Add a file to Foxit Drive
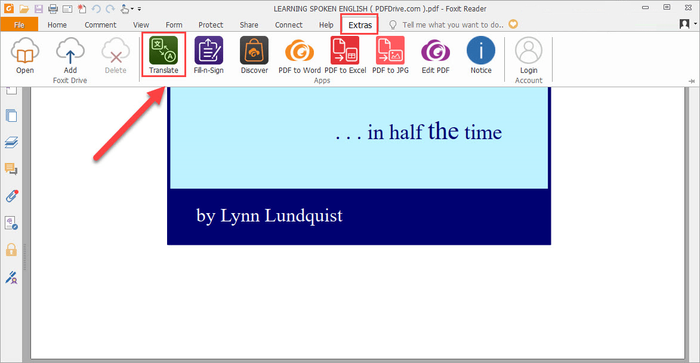Viewport: 700px width, 363px height. click(70, 55)
